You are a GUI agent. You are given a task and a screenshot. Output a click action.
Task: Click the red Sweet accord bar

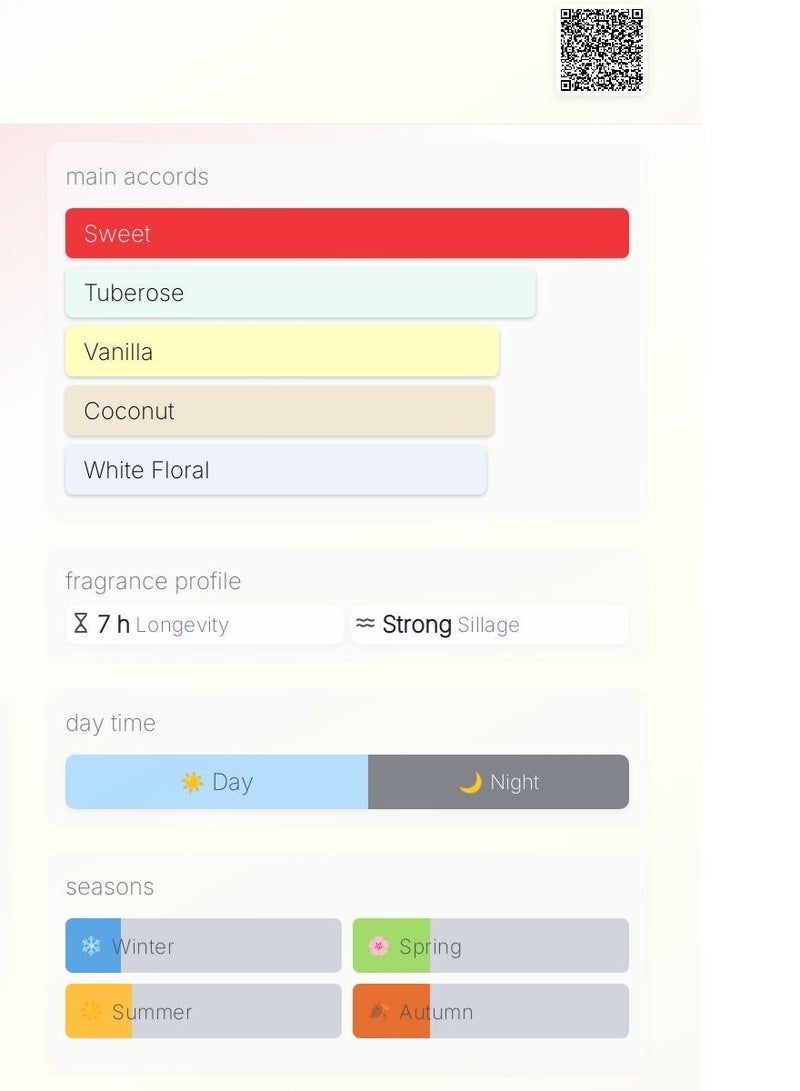(347, 233)
